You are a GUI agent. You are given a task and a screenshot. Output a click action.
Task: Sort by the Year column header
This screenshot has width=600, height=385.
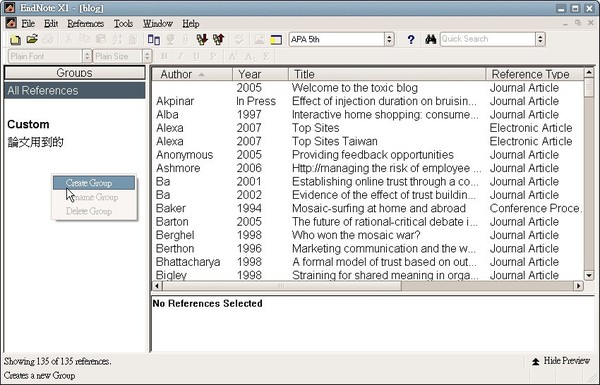click(x=260, y=74)
